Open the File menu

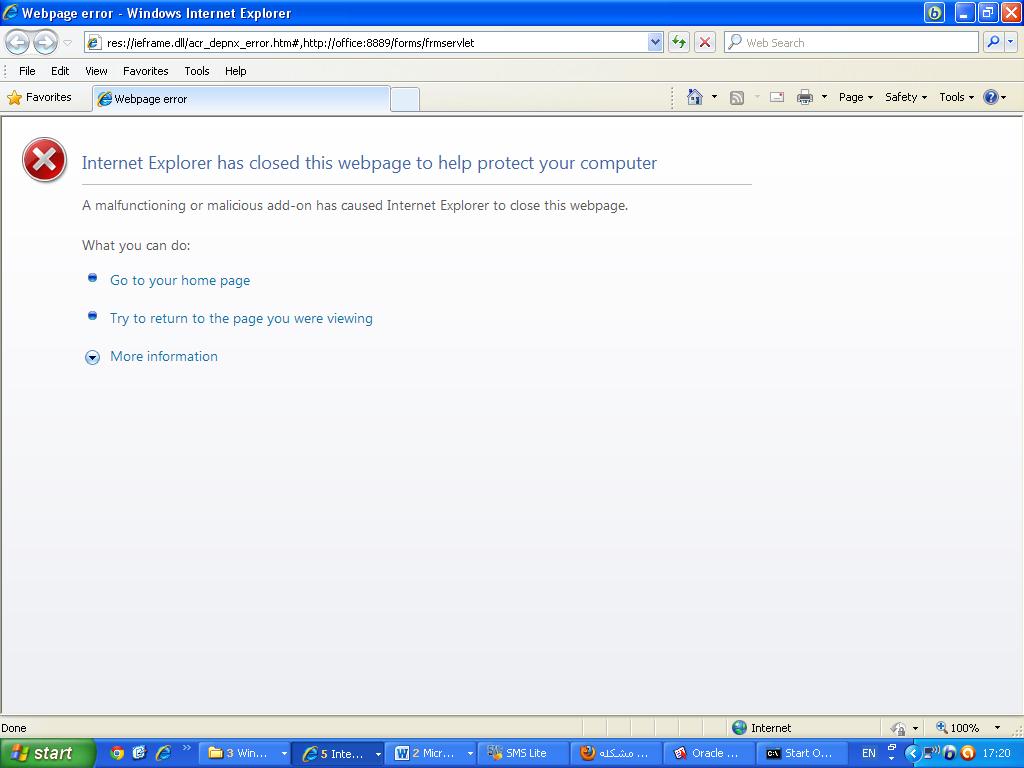click(x=27, y=71)
